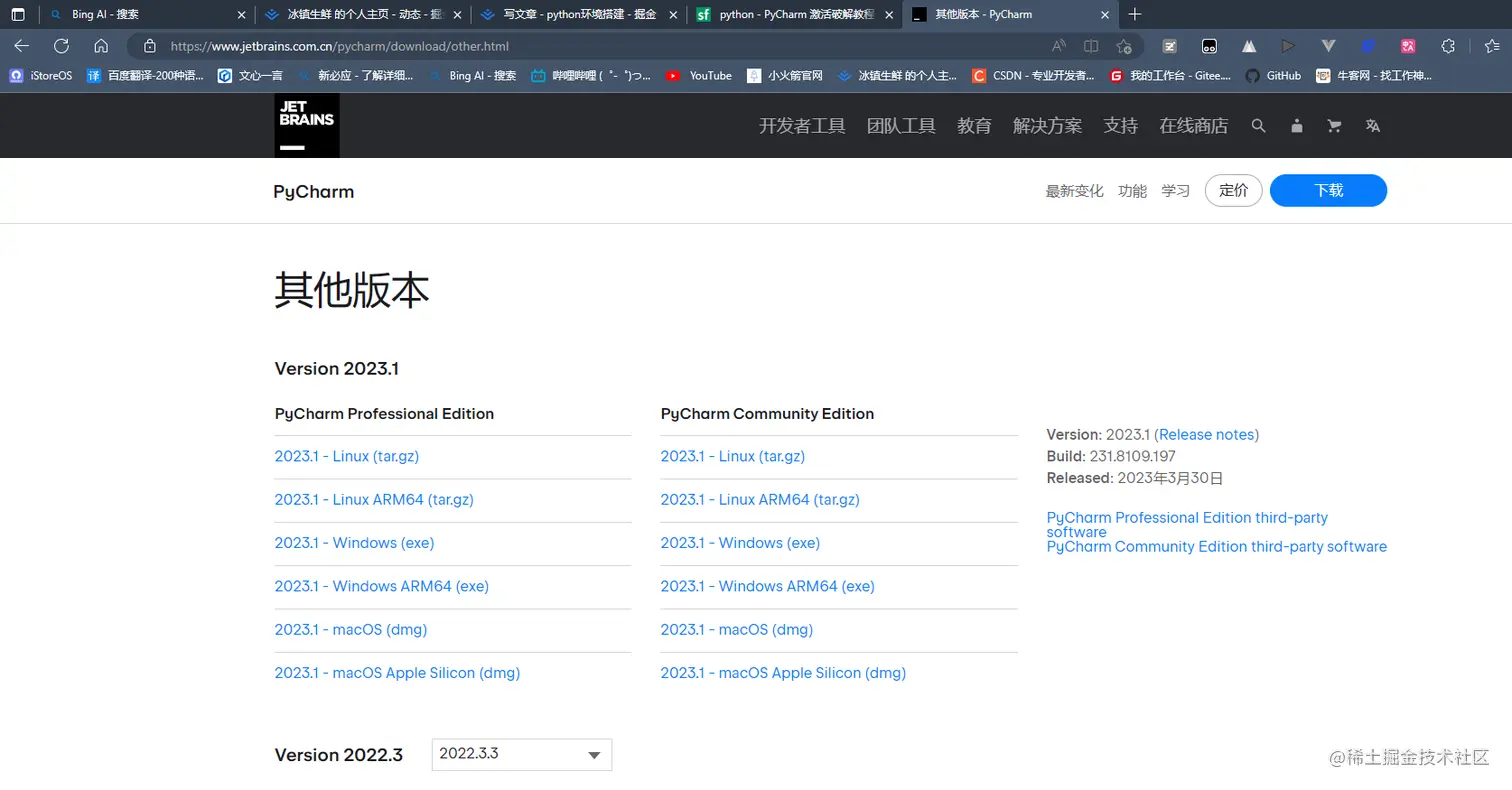Download Community 2023.1 Linux ARM64 (tar.gz)
Viewport: 1512px width, 790px height.
coord(760,500)
